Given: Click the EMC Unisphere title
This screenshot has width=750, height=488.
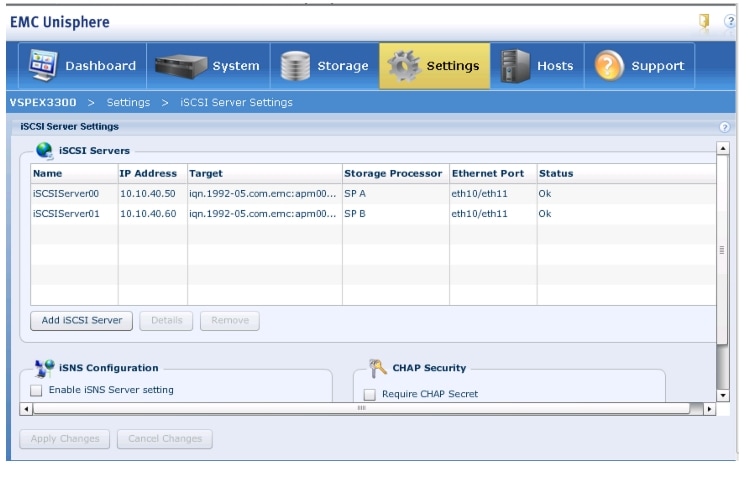Looking at the screenshot, I should [60, 22].
